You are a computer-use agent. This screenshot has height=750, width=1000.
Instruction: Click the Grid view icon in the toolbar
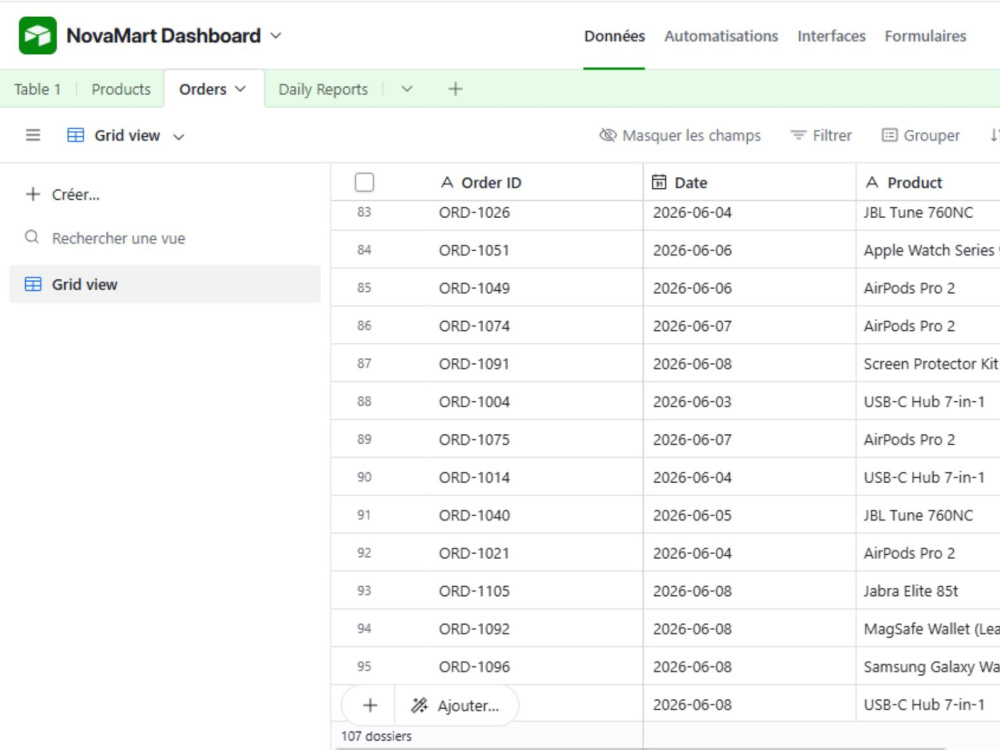[76, 135]
